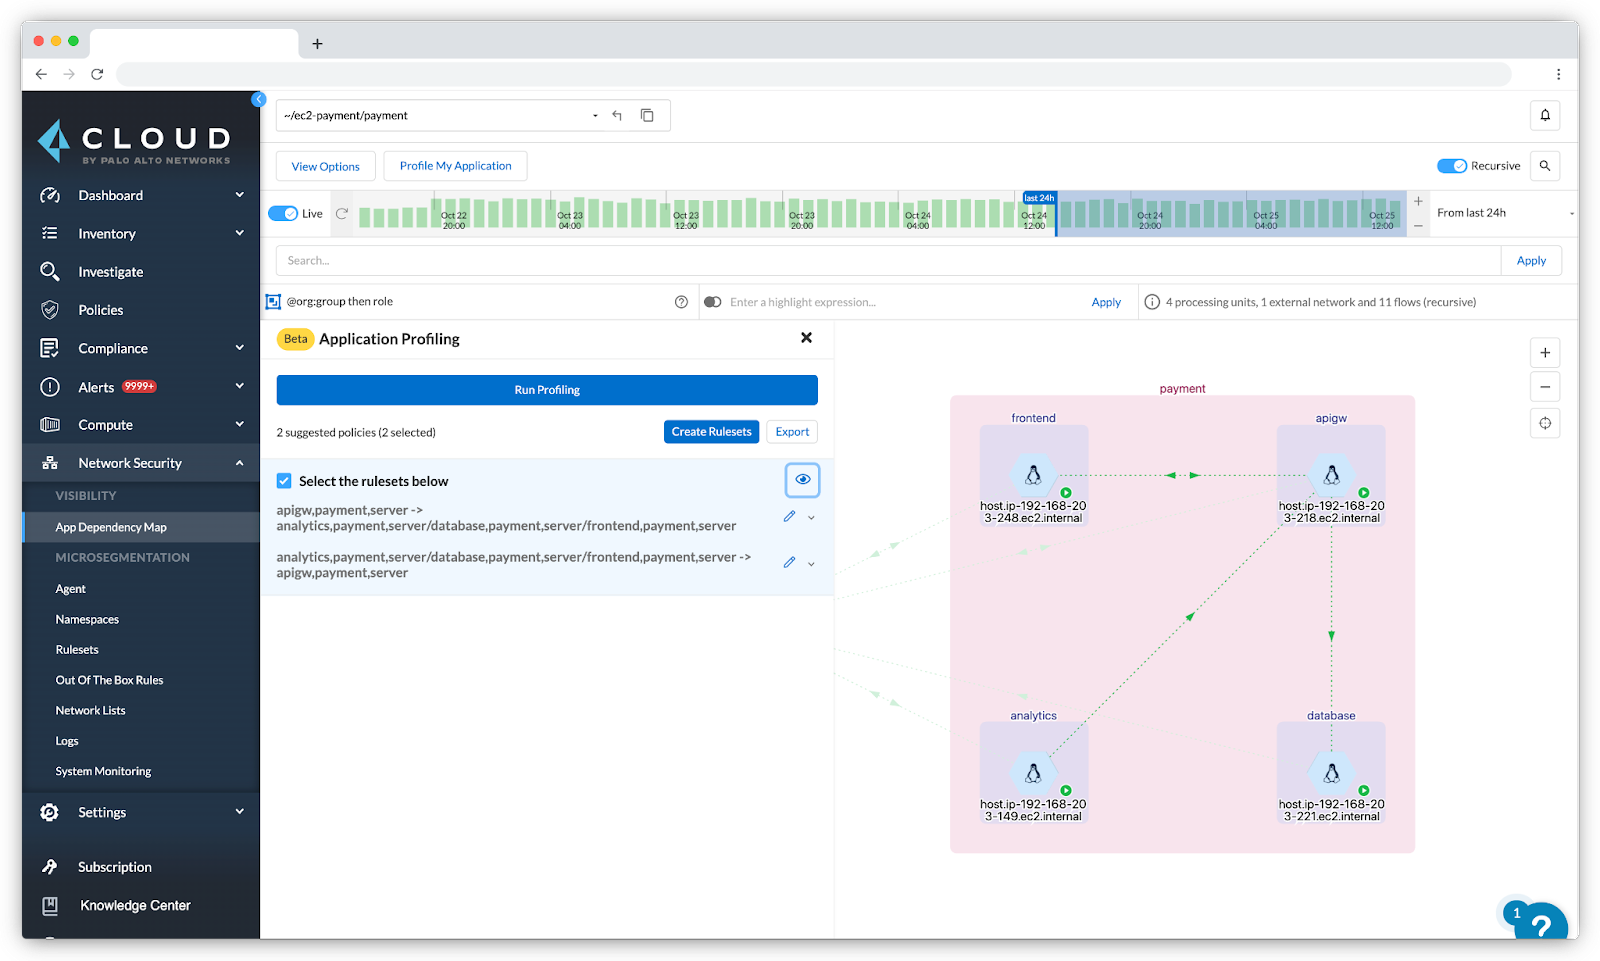This screenshot has width=1600, height=961.
Task: Toggle the highlight expression switch
Action: click(713, 302)
